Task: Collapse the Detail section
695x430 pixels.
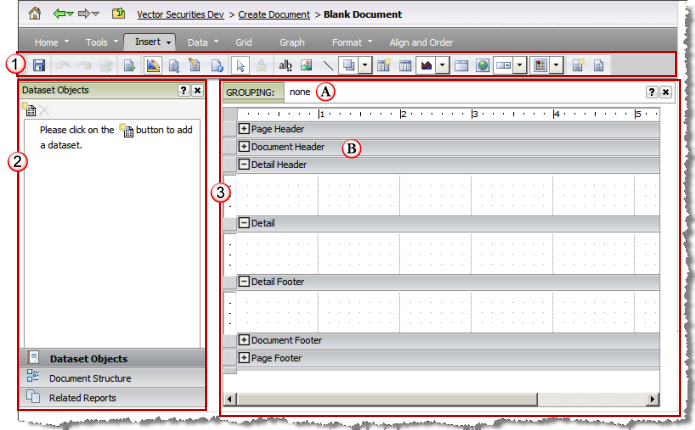Action: point(244,223)
